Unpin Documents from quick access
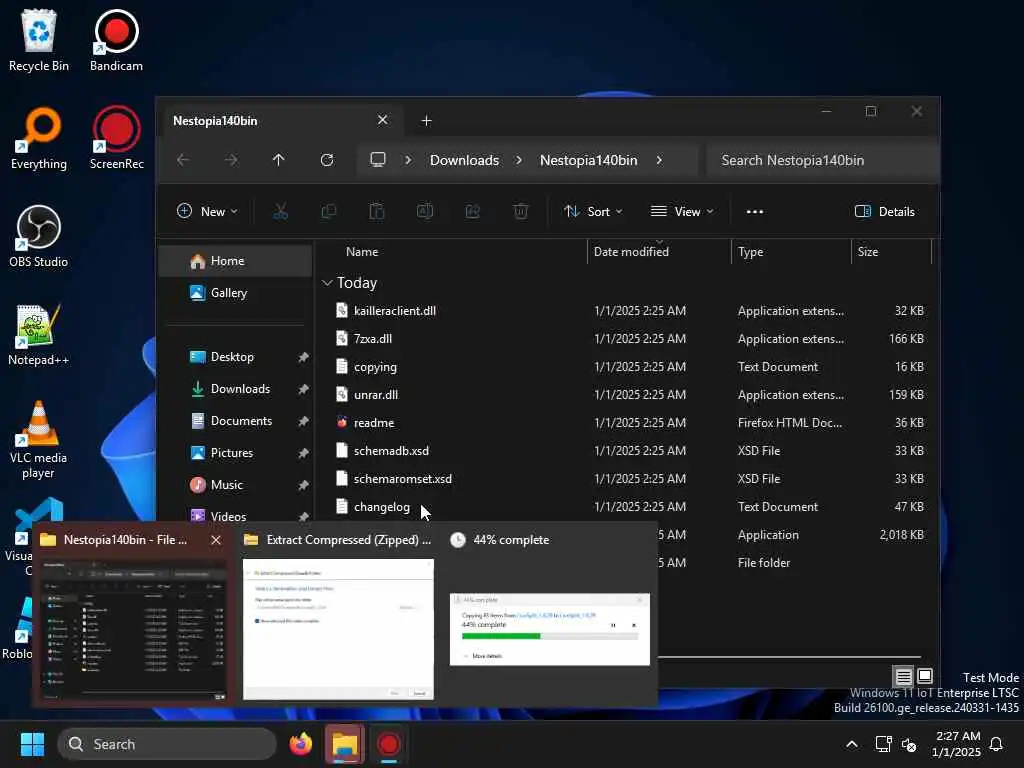The height and width of the screenshot is (768, 1024). tap(303, 421)
